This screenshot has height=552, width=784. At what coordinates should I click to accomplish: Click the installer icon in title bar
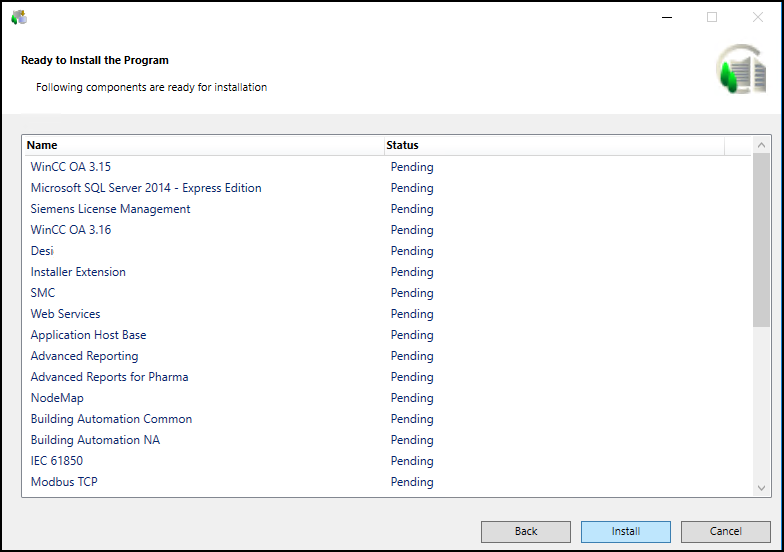(19, 17)
